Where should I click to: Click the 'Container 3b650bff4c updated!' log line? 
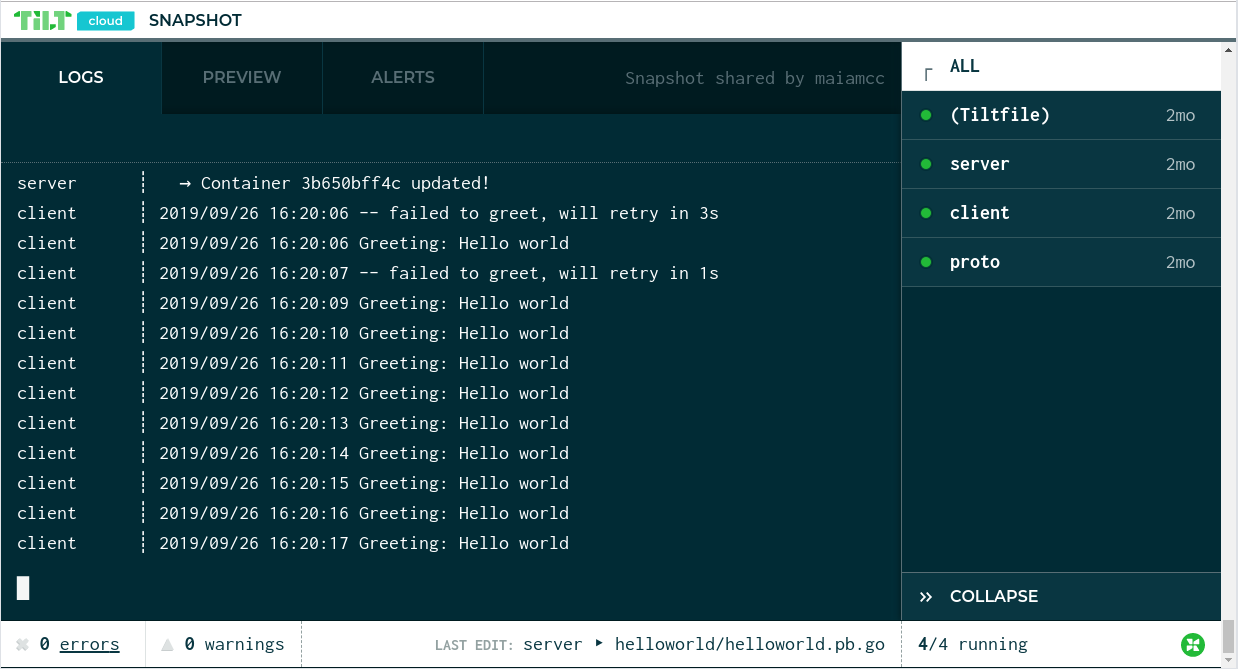pyautogui.click(x=334, y=183)
